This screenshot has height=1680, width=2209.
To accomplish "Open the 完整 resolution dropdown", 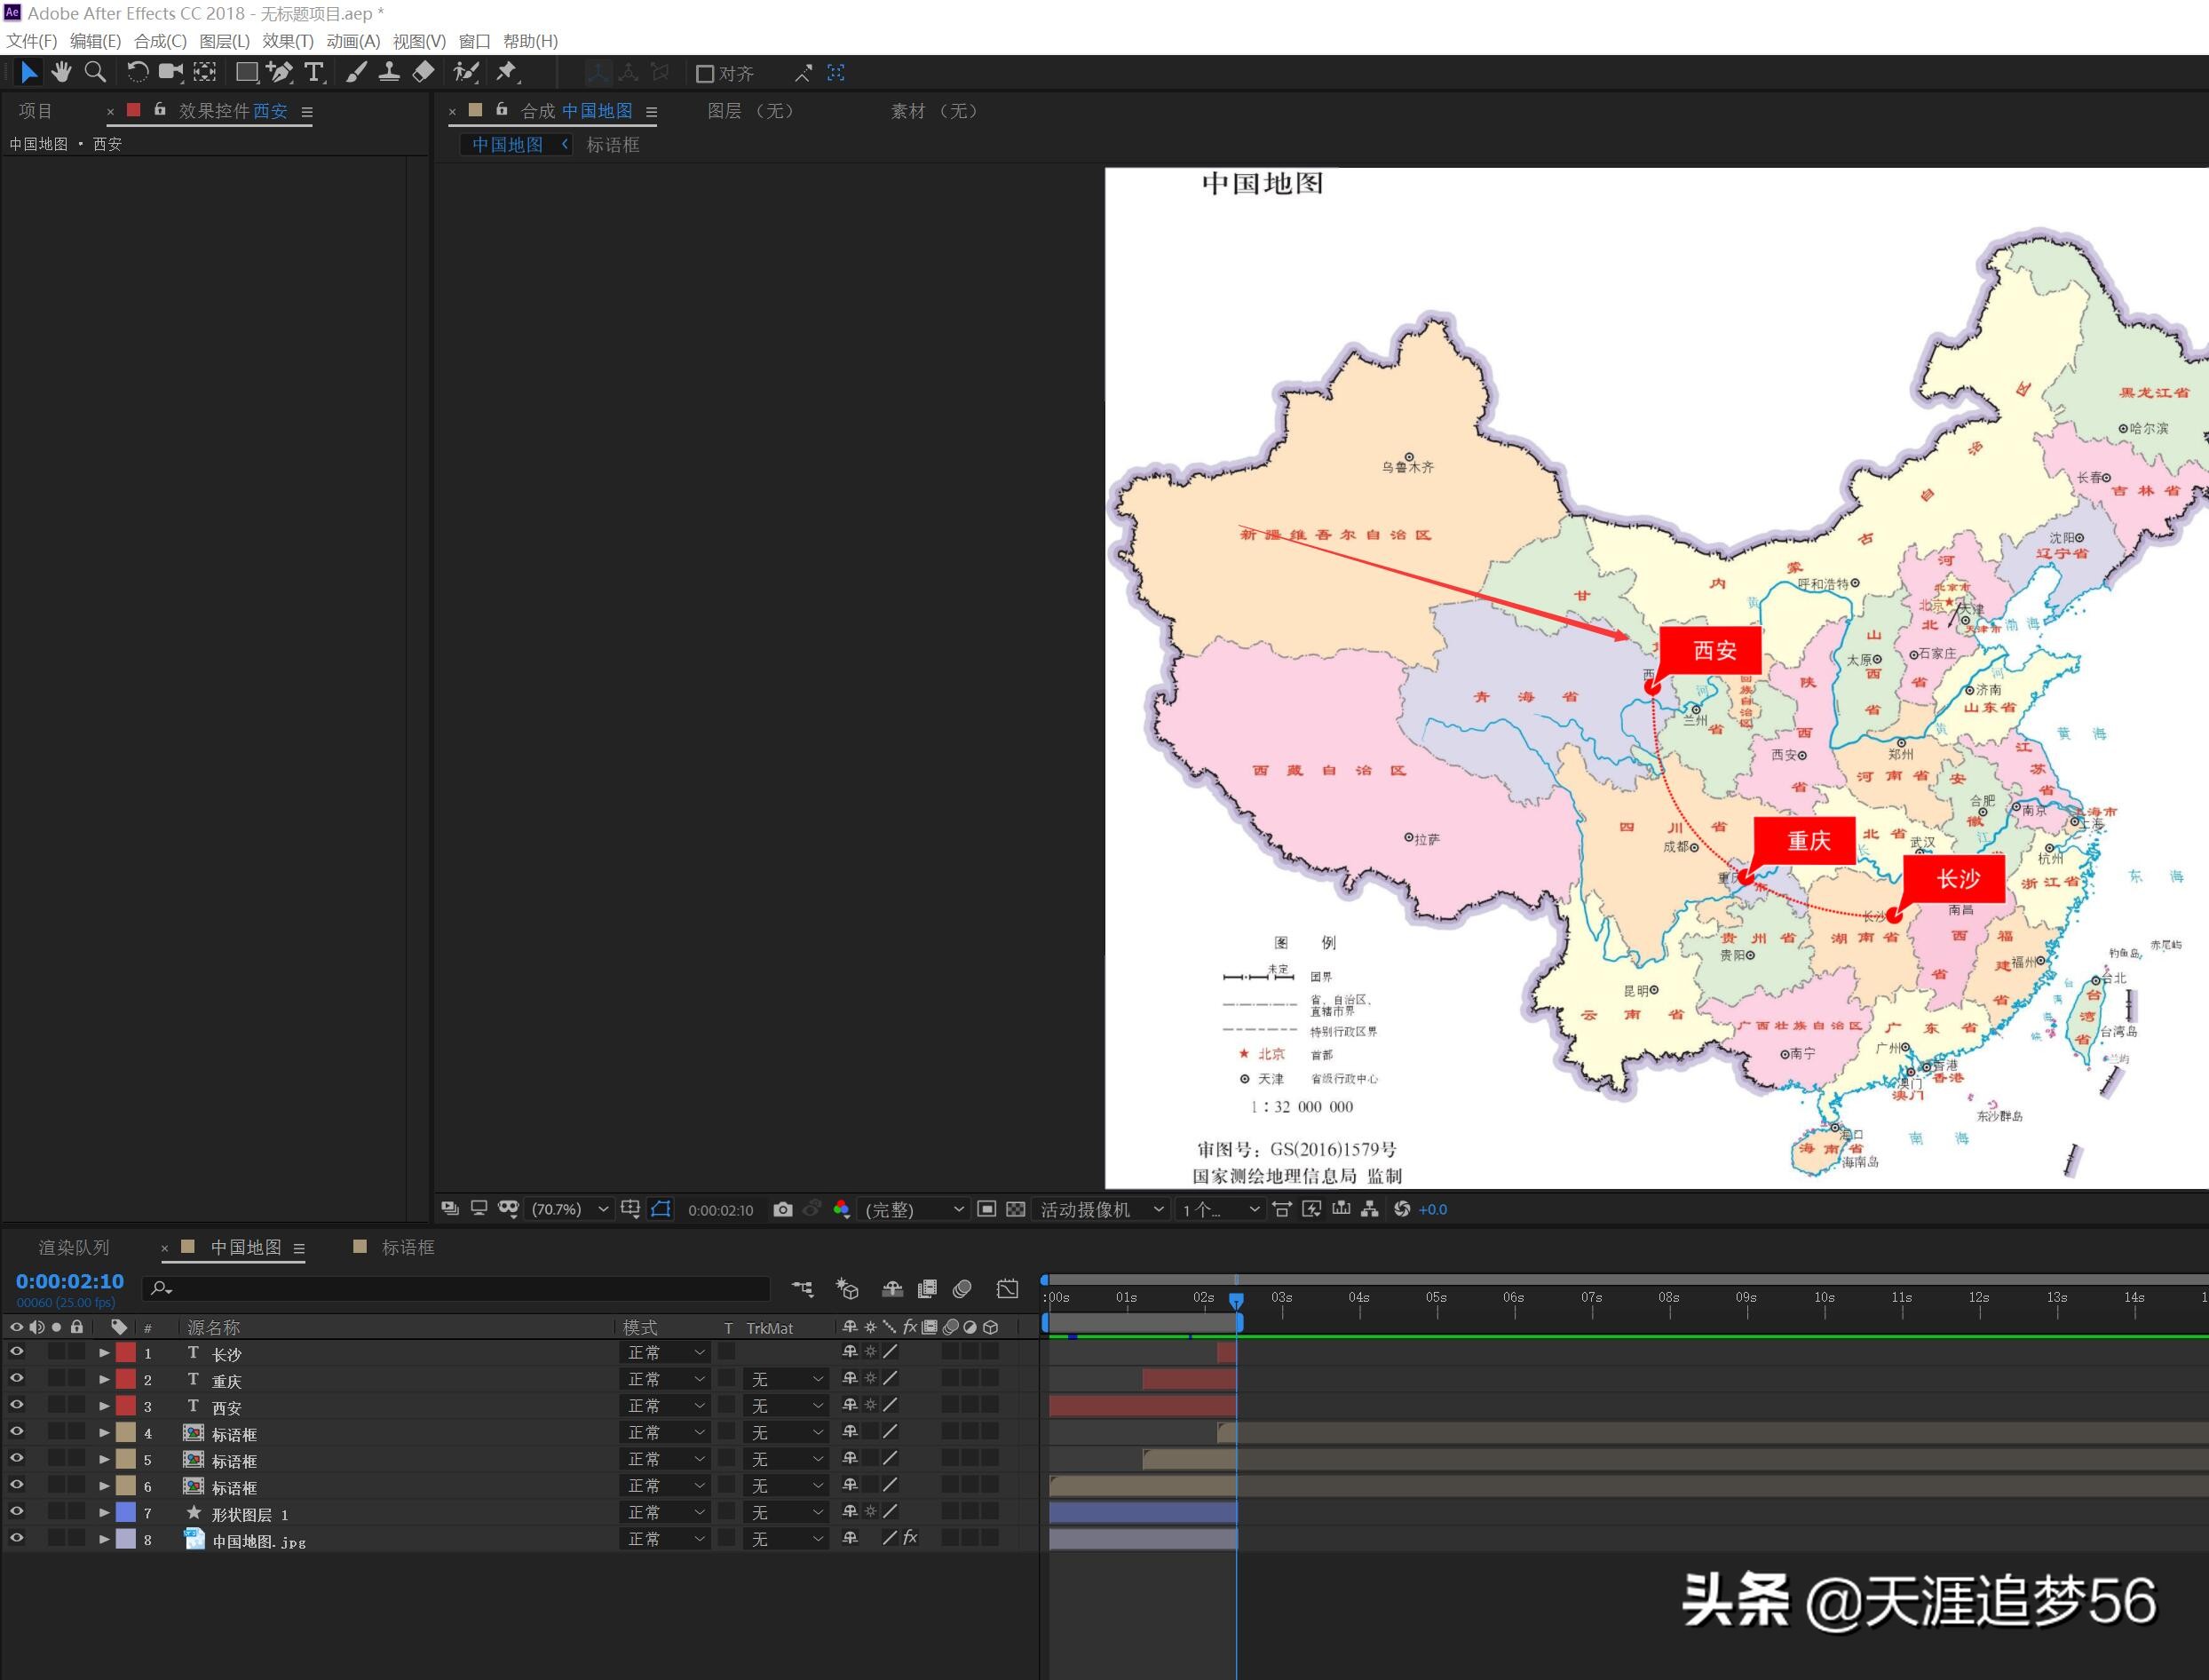I will click(914, 1209).
